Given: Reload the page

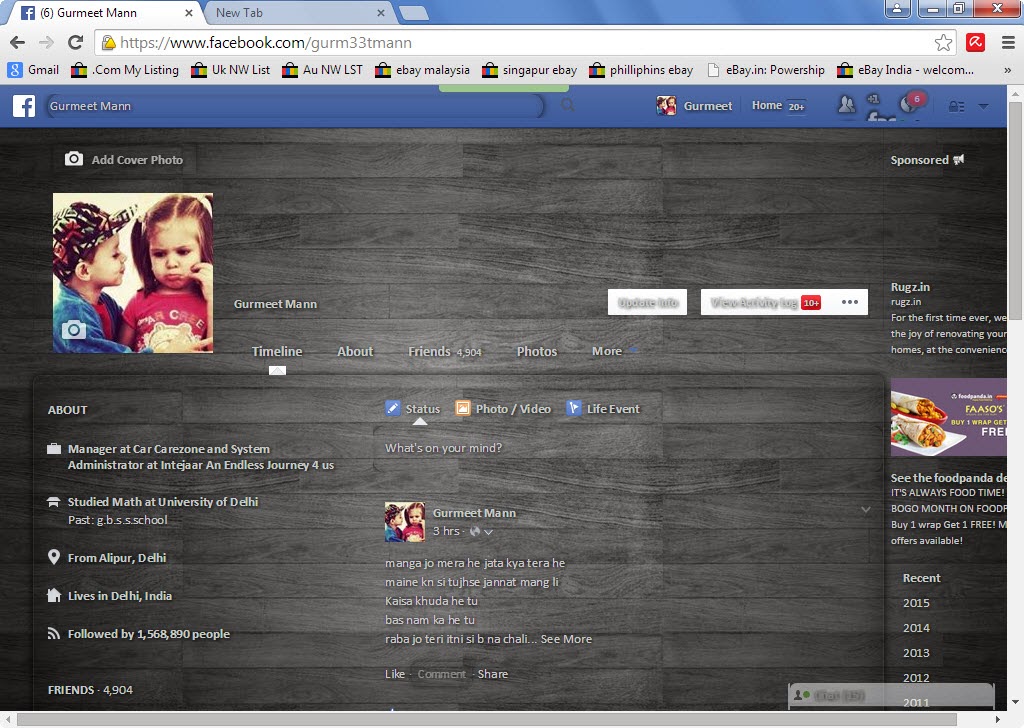Looking at the screenshot, I should (76, 43).
